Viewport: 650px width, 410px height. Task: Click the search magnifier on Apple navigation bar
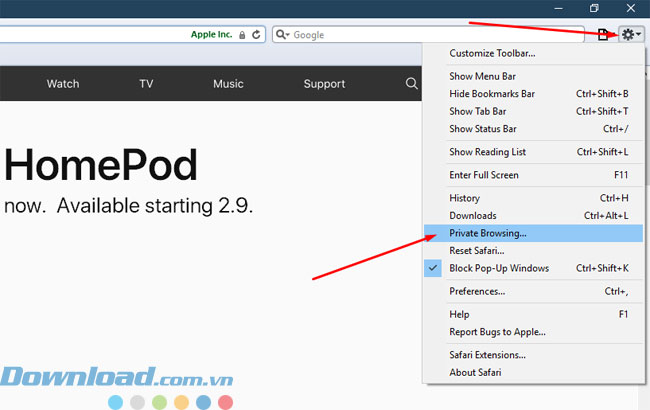coord(412,84)
